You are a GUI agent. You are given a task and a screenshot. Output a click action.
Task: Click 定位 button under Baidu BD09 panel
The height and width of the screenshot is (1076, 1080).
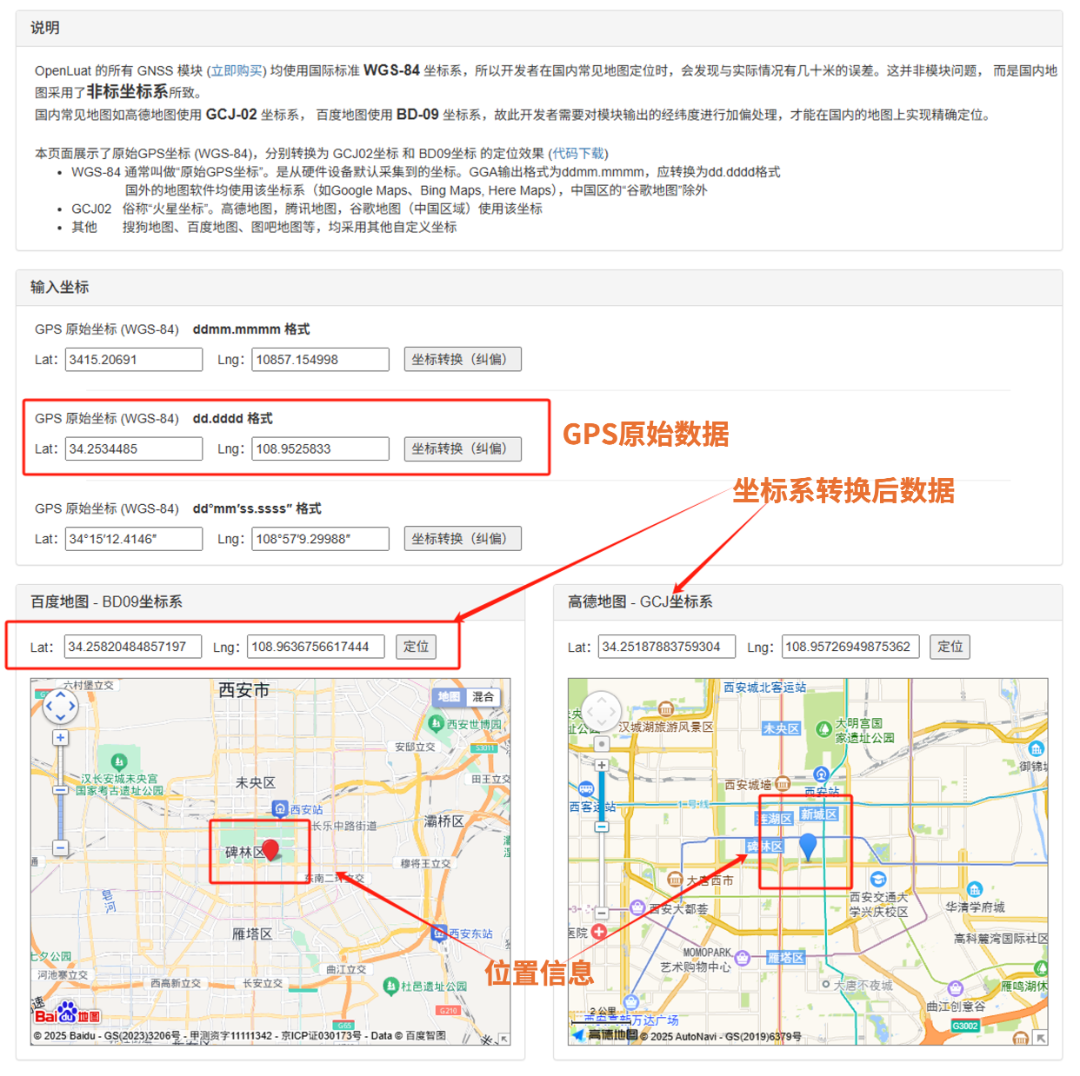click(x=416, y=646)
